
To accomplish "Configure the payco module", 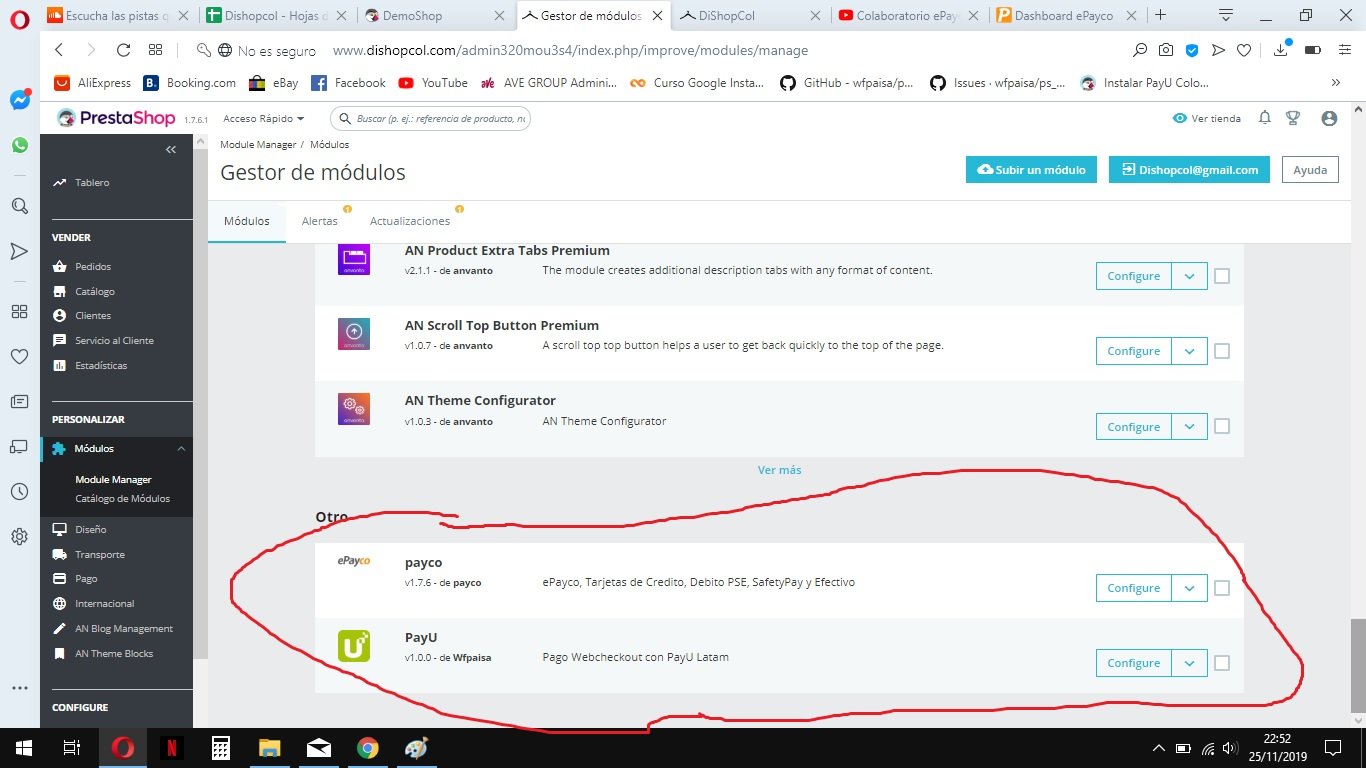I will point(1134,588).
